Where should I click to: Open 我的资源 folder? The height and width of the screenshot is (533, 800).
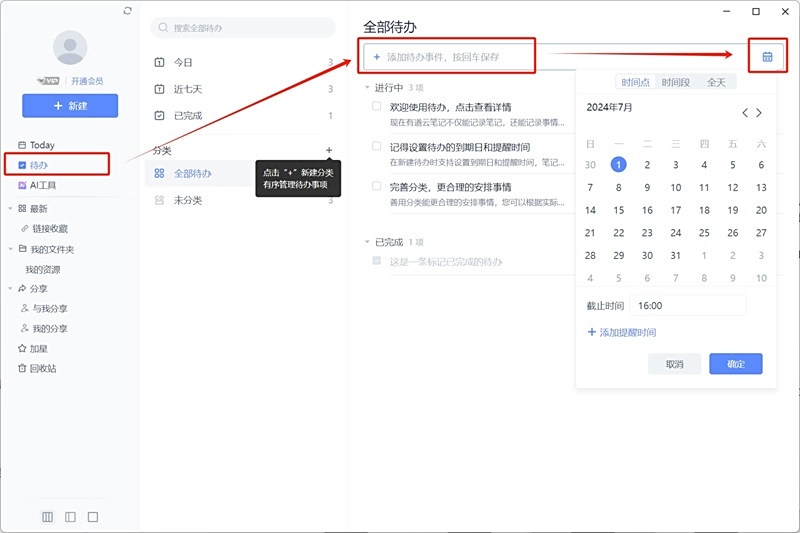click(43, 269)
